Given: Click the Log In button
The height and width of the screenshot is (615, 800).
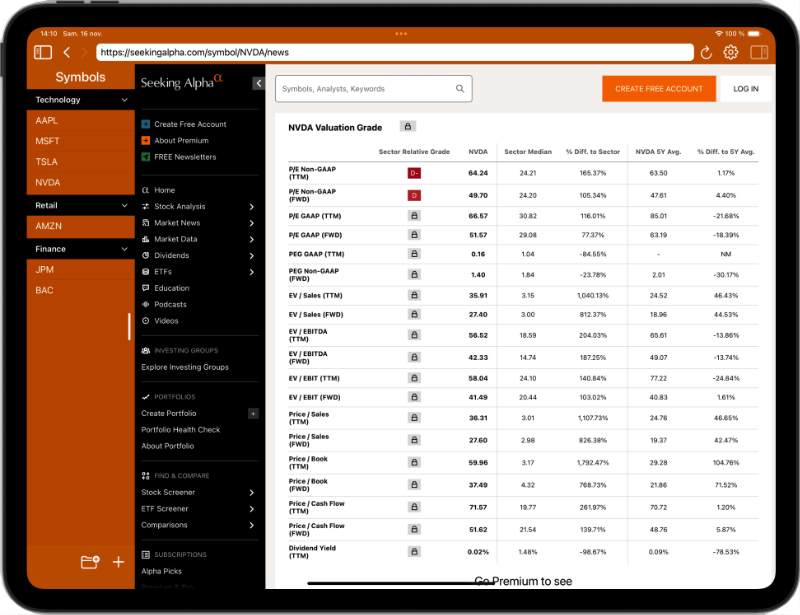Looking at the screenshot, I should pos(745,89).
